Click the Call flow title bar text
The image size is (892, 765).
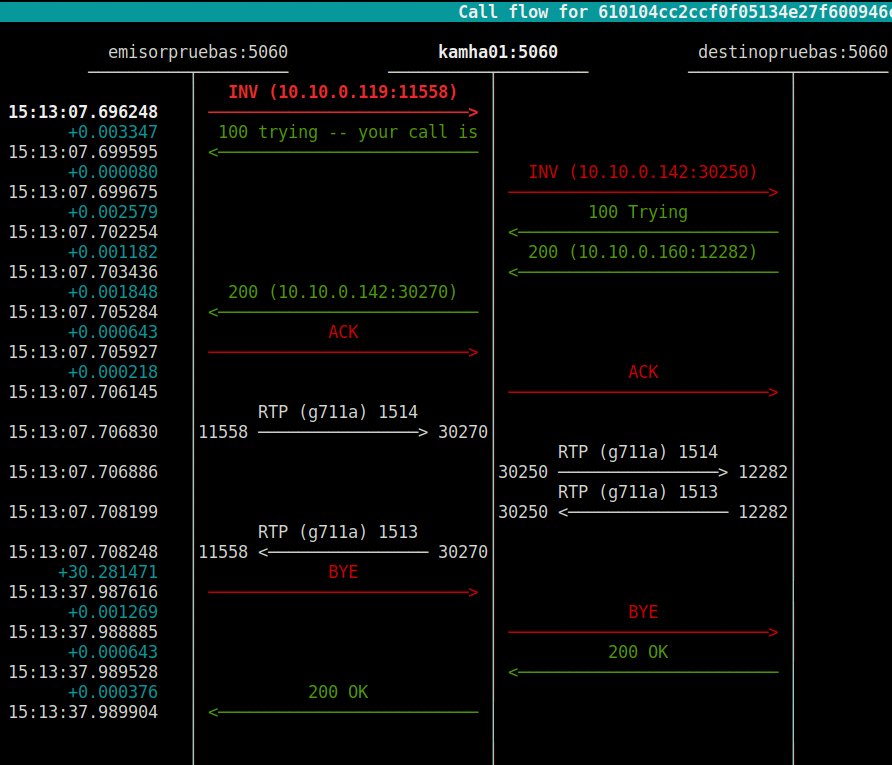click(675, 11)
